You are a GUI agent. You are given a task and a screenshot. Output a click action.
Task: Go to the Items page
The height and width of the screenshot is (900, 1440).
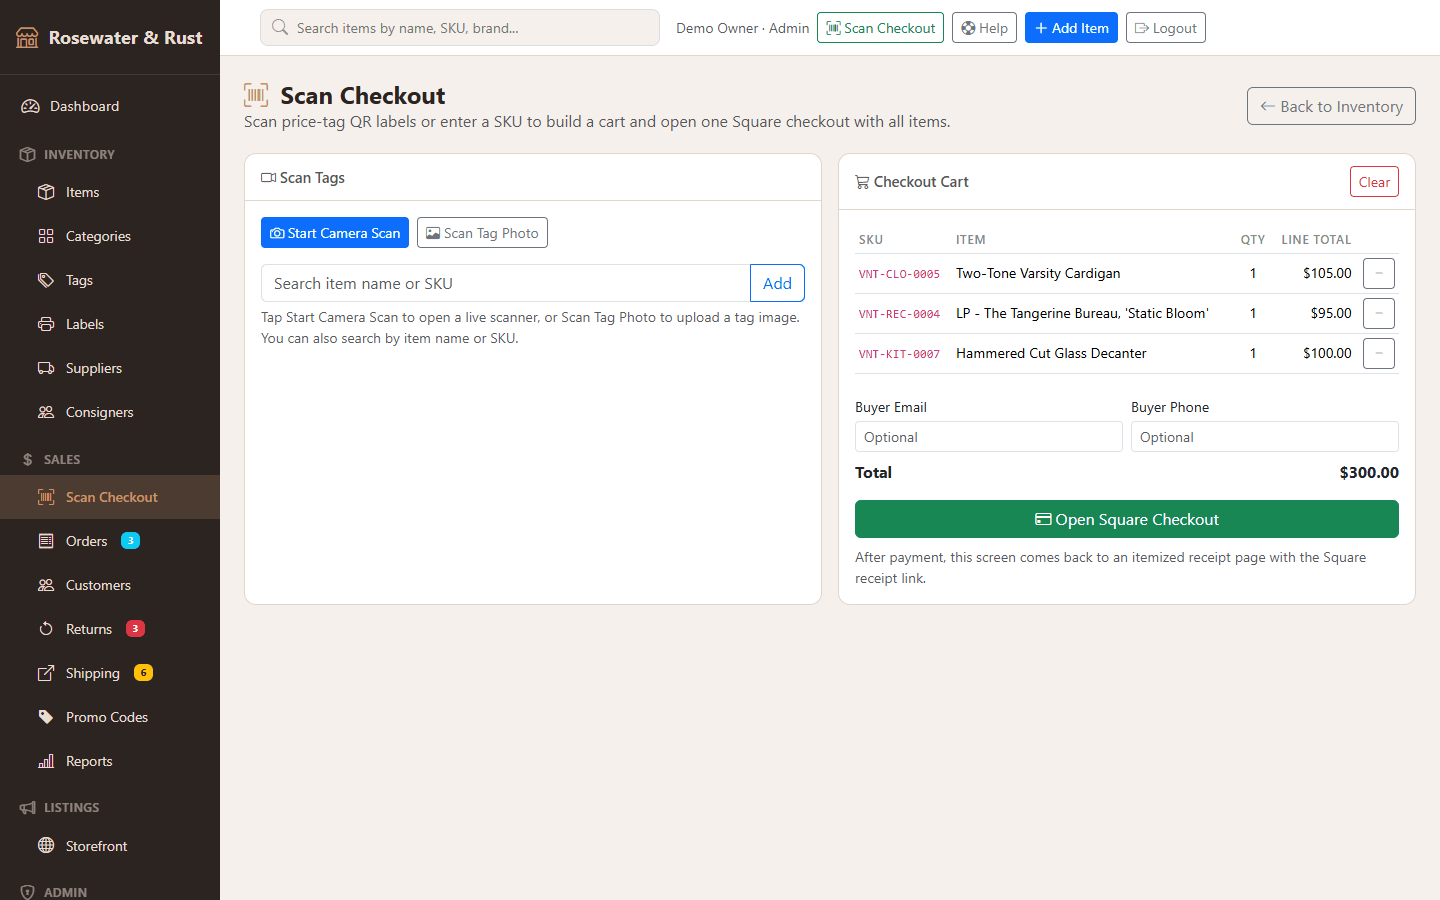click(110, 192)
